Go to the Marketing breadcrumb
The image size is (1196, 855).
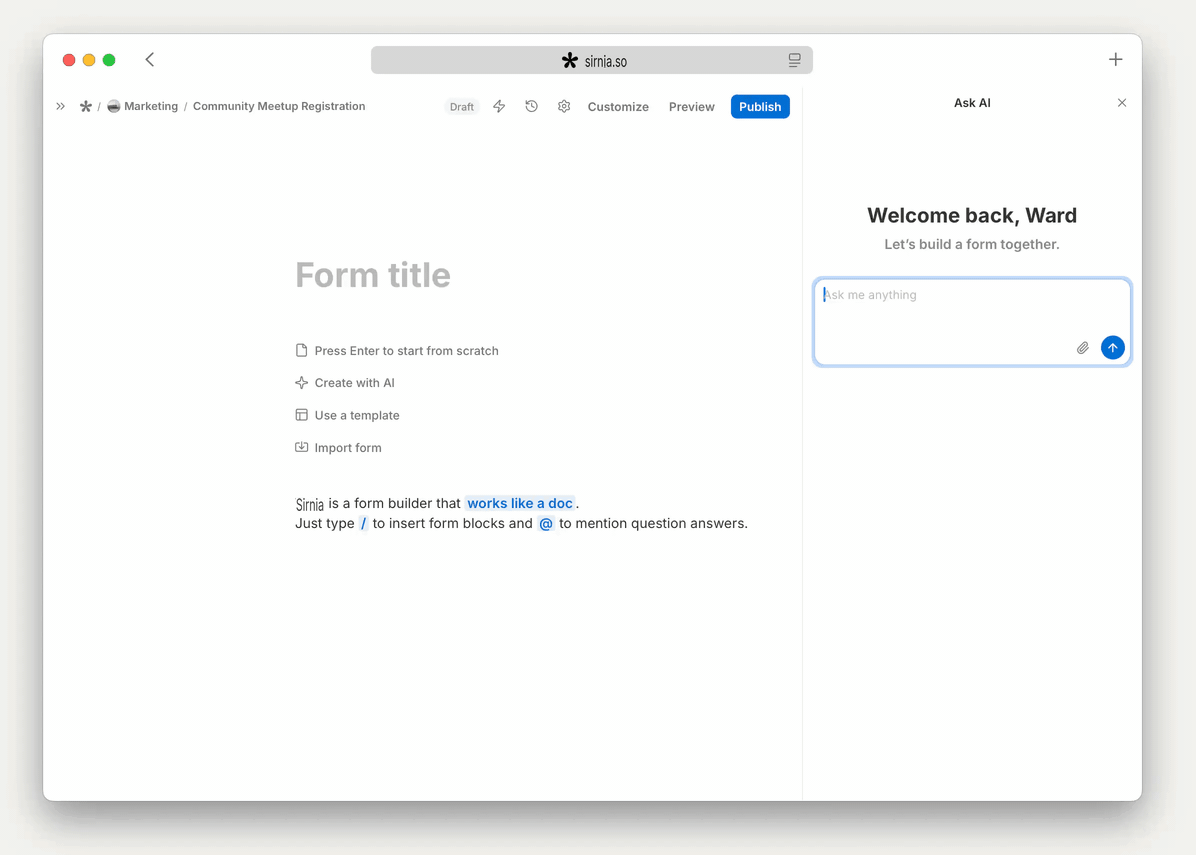[151, 107]
